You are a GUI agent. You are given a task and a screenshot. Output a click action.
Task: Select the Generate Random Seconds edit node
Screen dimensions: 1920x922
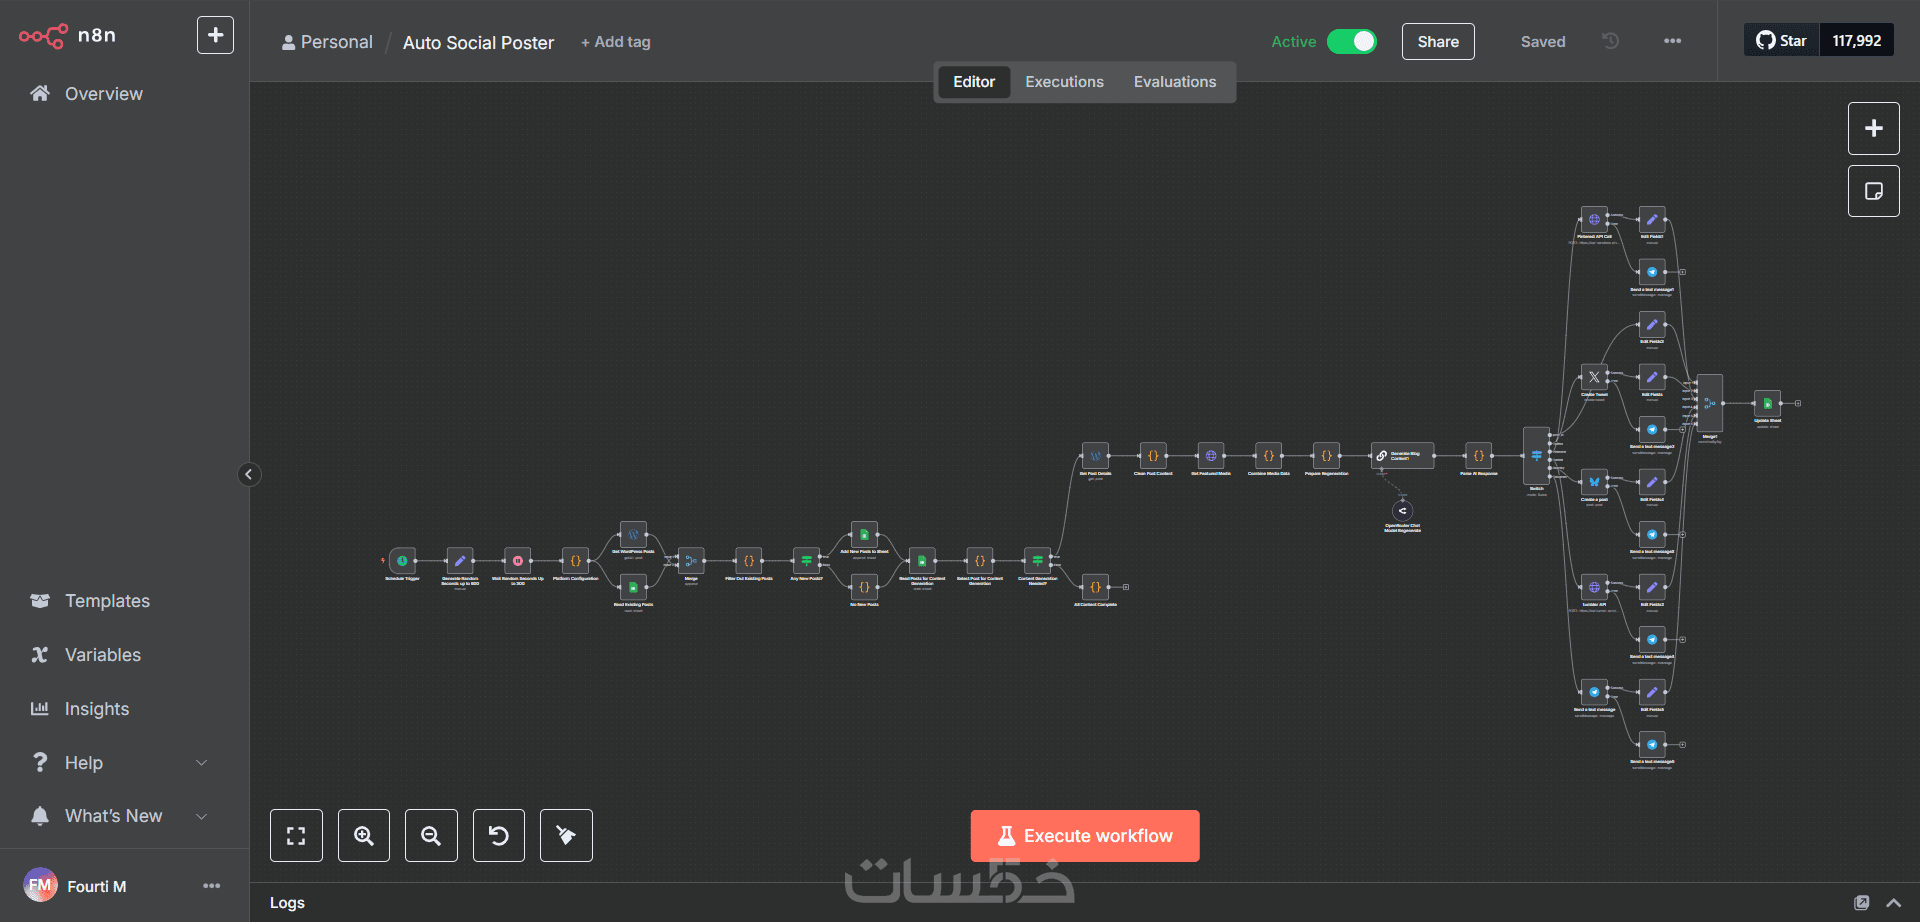(x=460, y=561)
